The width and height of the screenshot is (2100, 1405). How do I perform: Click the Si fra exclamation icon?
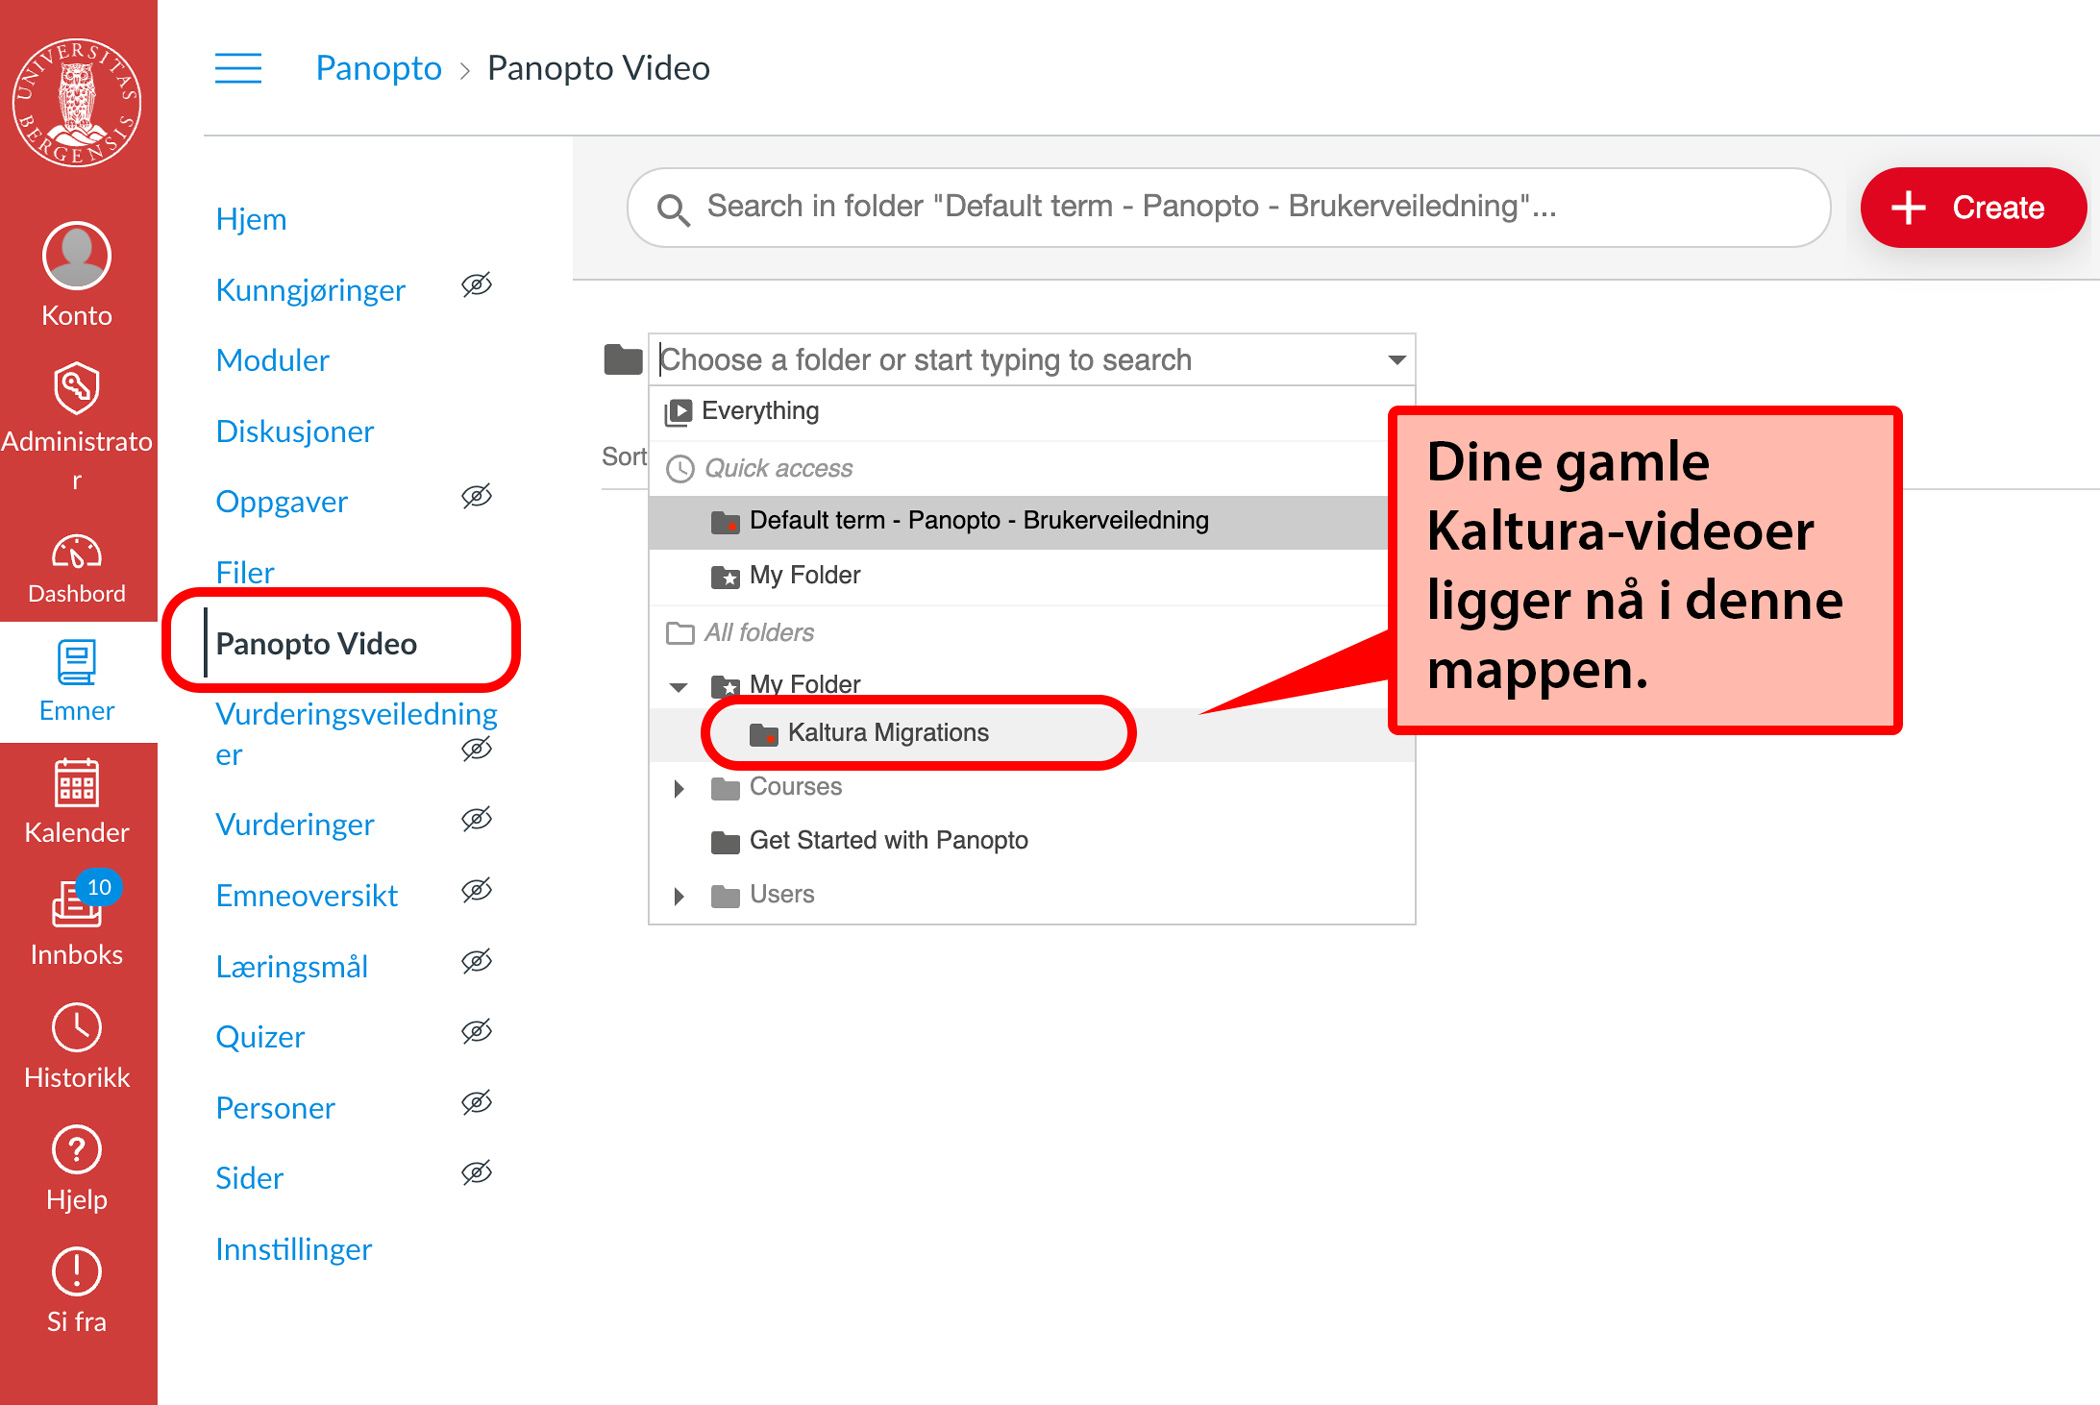[76, 1272]
